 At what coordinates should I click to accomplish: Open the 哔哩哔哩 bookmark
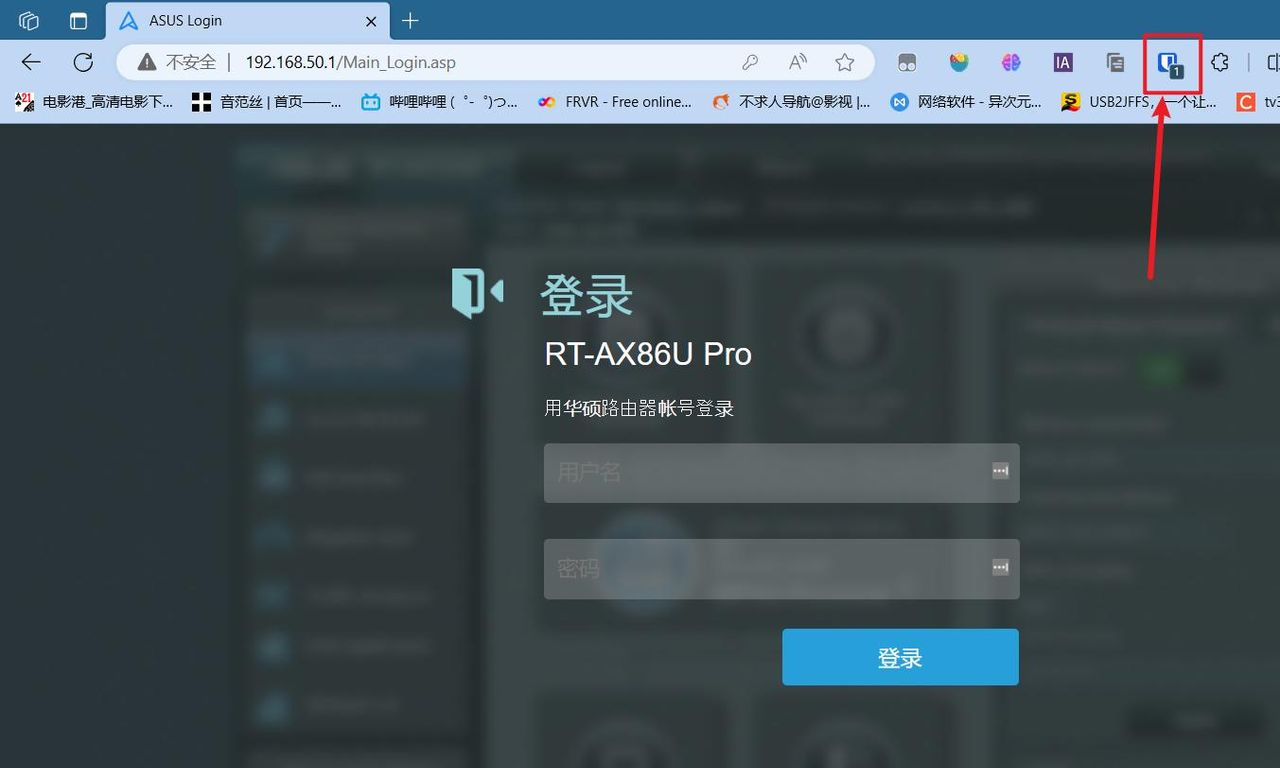pyautogui.click(x=440, y=101)
